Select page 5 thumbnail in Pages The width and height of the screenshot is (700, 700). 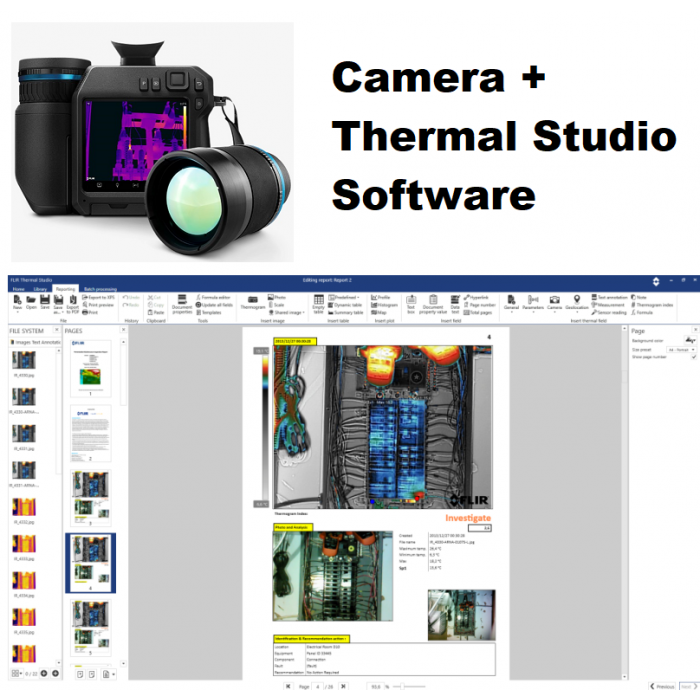[x=91, y=628]
